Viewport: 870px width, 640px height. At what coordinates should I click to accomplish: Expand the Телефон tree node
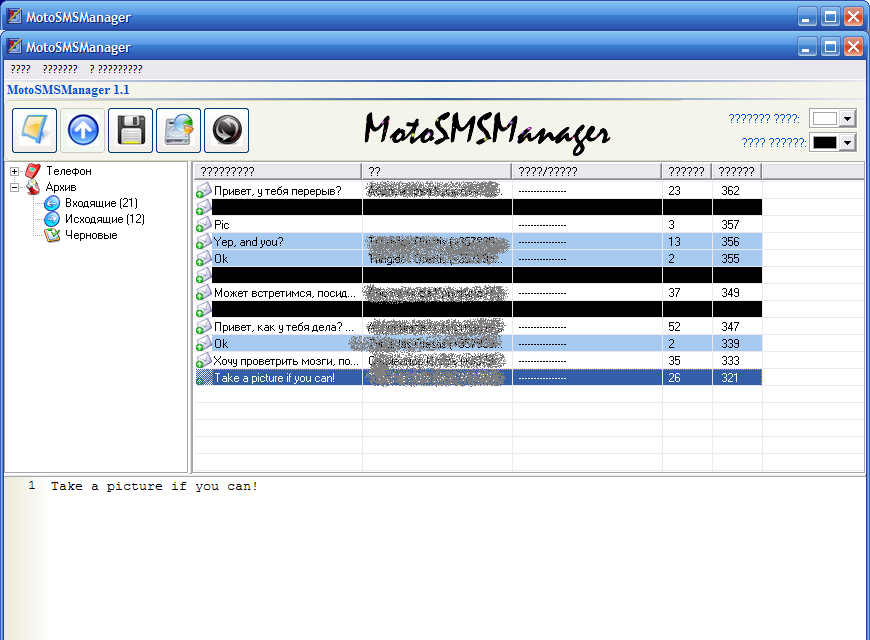click(15, 172)
